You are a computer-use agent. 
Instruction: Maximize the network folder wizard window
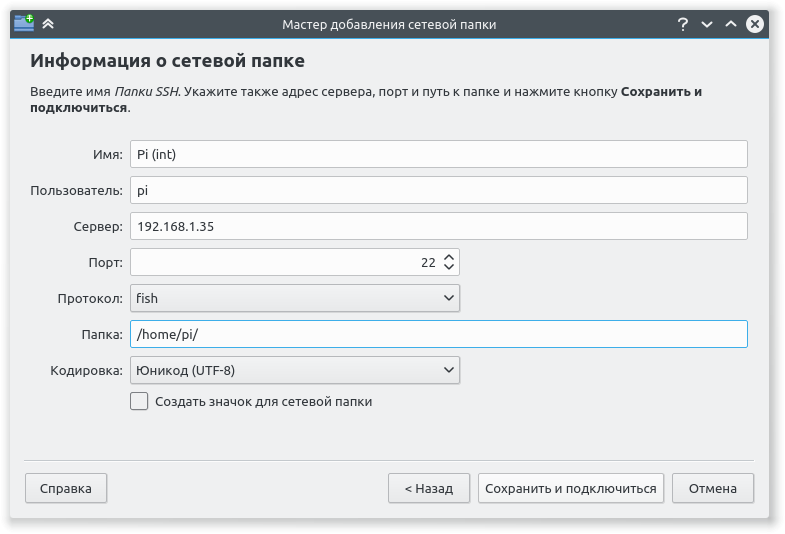[731, 24]
